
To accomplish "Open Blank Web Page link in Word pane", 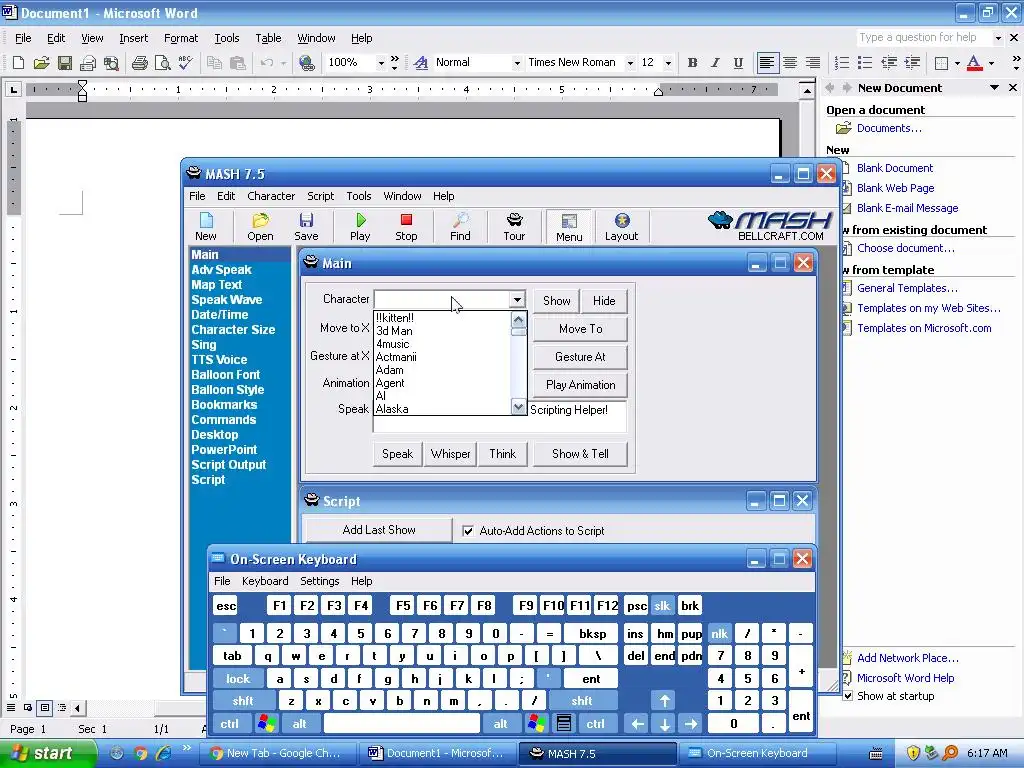I will pos(895,188).
